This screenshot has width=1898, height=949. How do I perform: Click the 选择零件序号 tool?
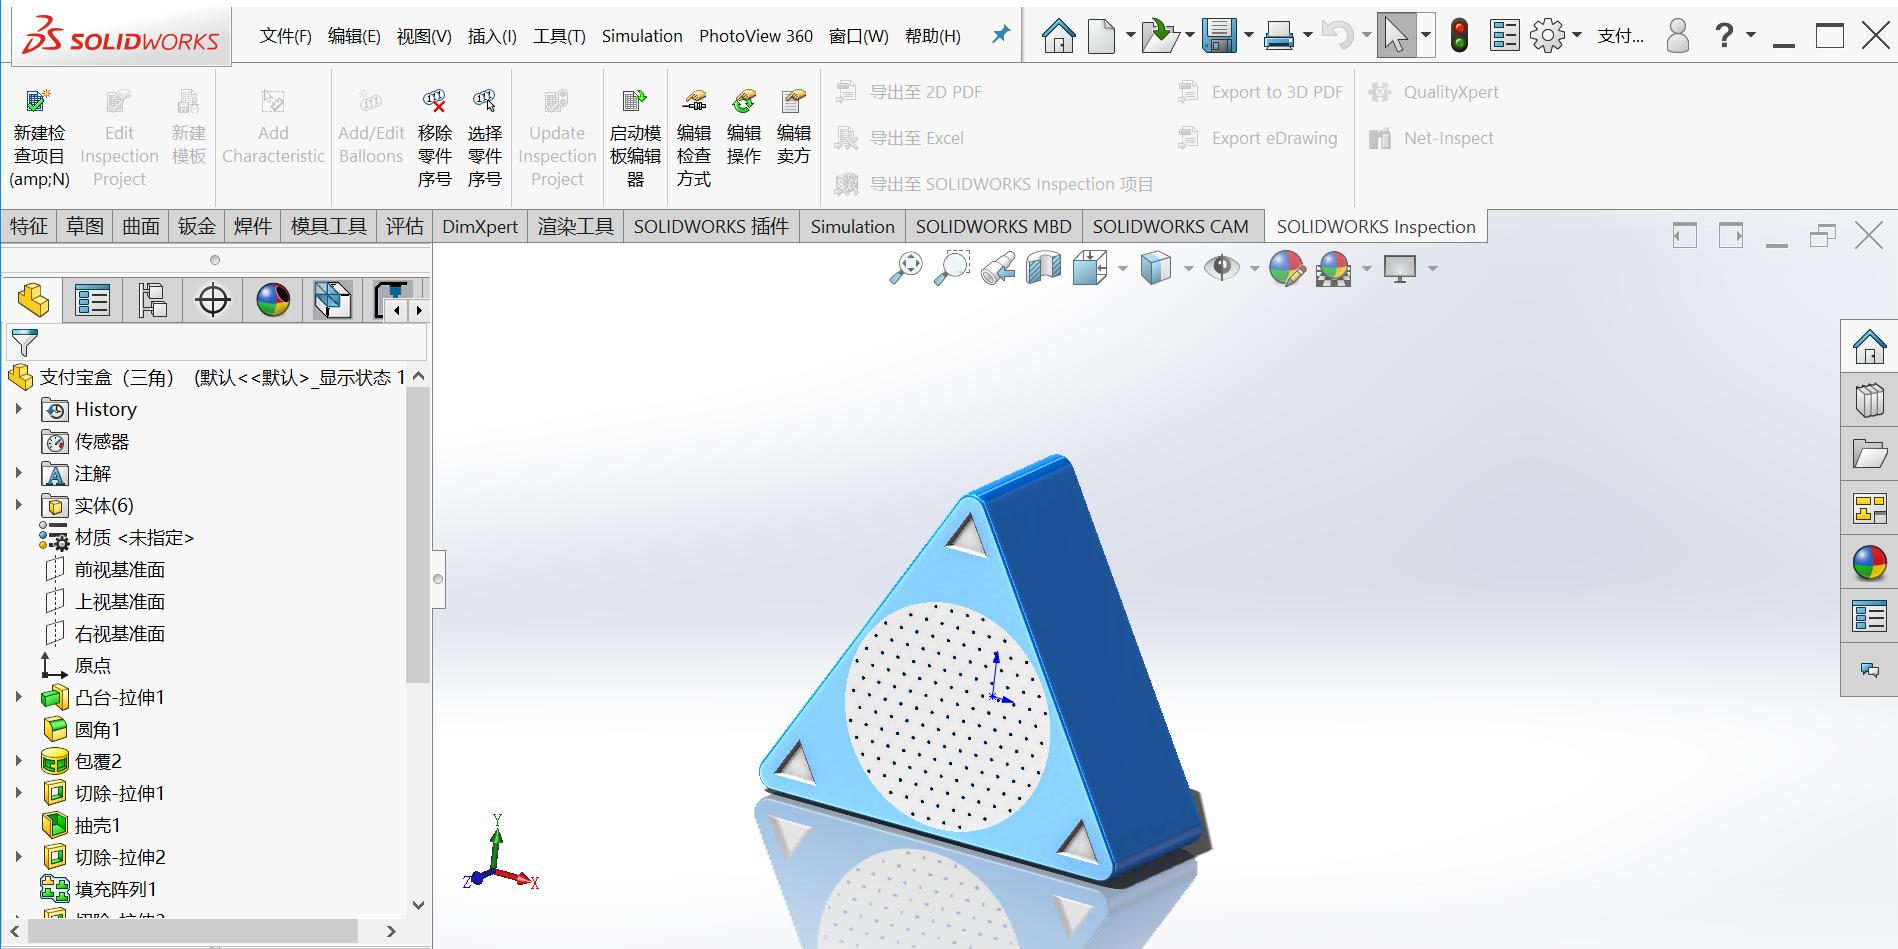[x=484, y=137]
